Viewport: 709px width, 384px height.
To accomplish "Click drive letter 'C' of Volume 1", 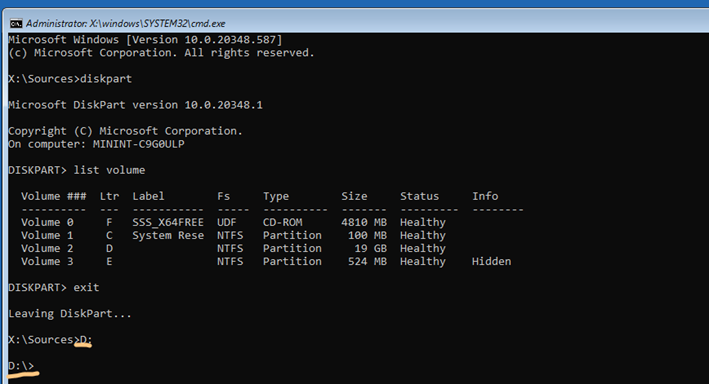I will [109, 236].
